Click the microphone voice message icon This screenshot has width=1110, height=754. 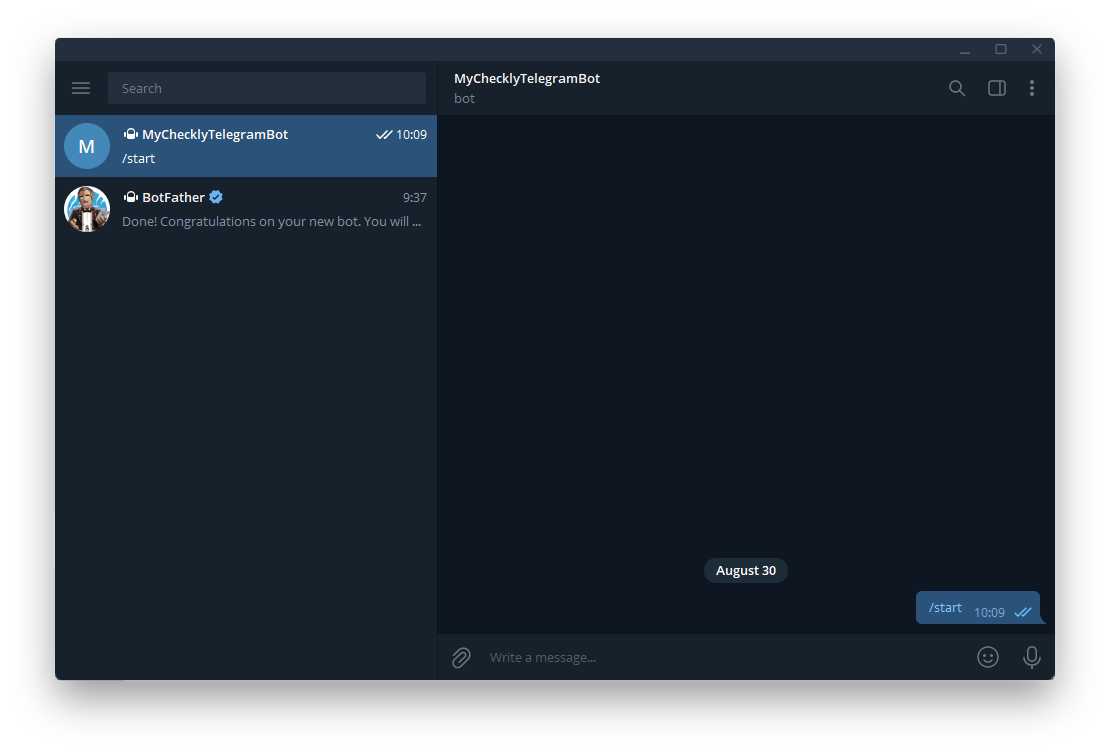1031,657
